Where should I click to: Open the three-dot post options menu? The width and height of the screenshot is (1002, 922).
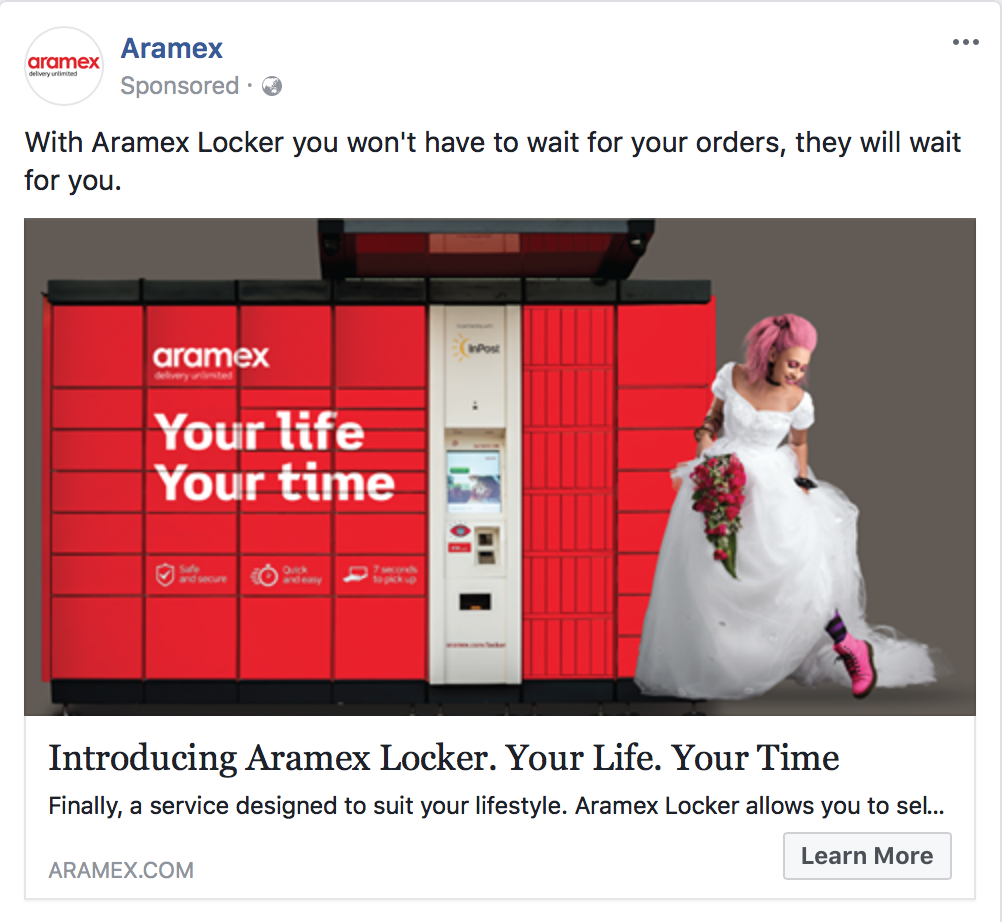(x=965, y=42)
